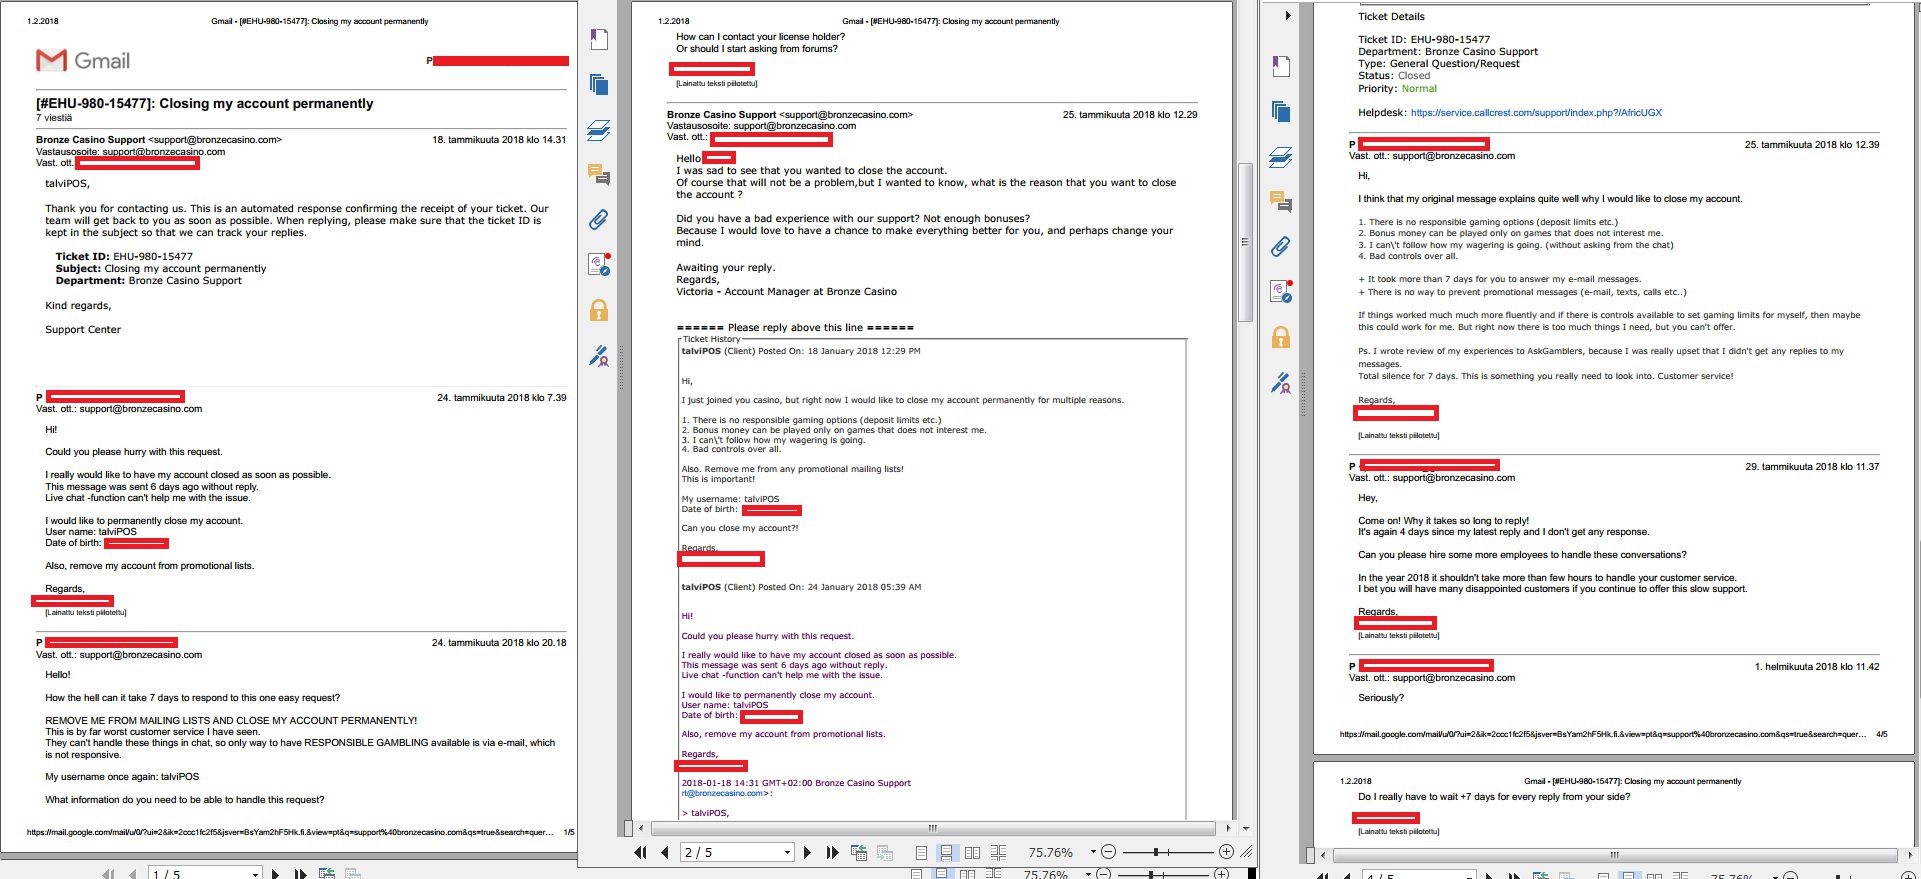Click 'Type: General Question/Request' text
Viewport: 1921px width, 879px height.
click(1439, 64)
